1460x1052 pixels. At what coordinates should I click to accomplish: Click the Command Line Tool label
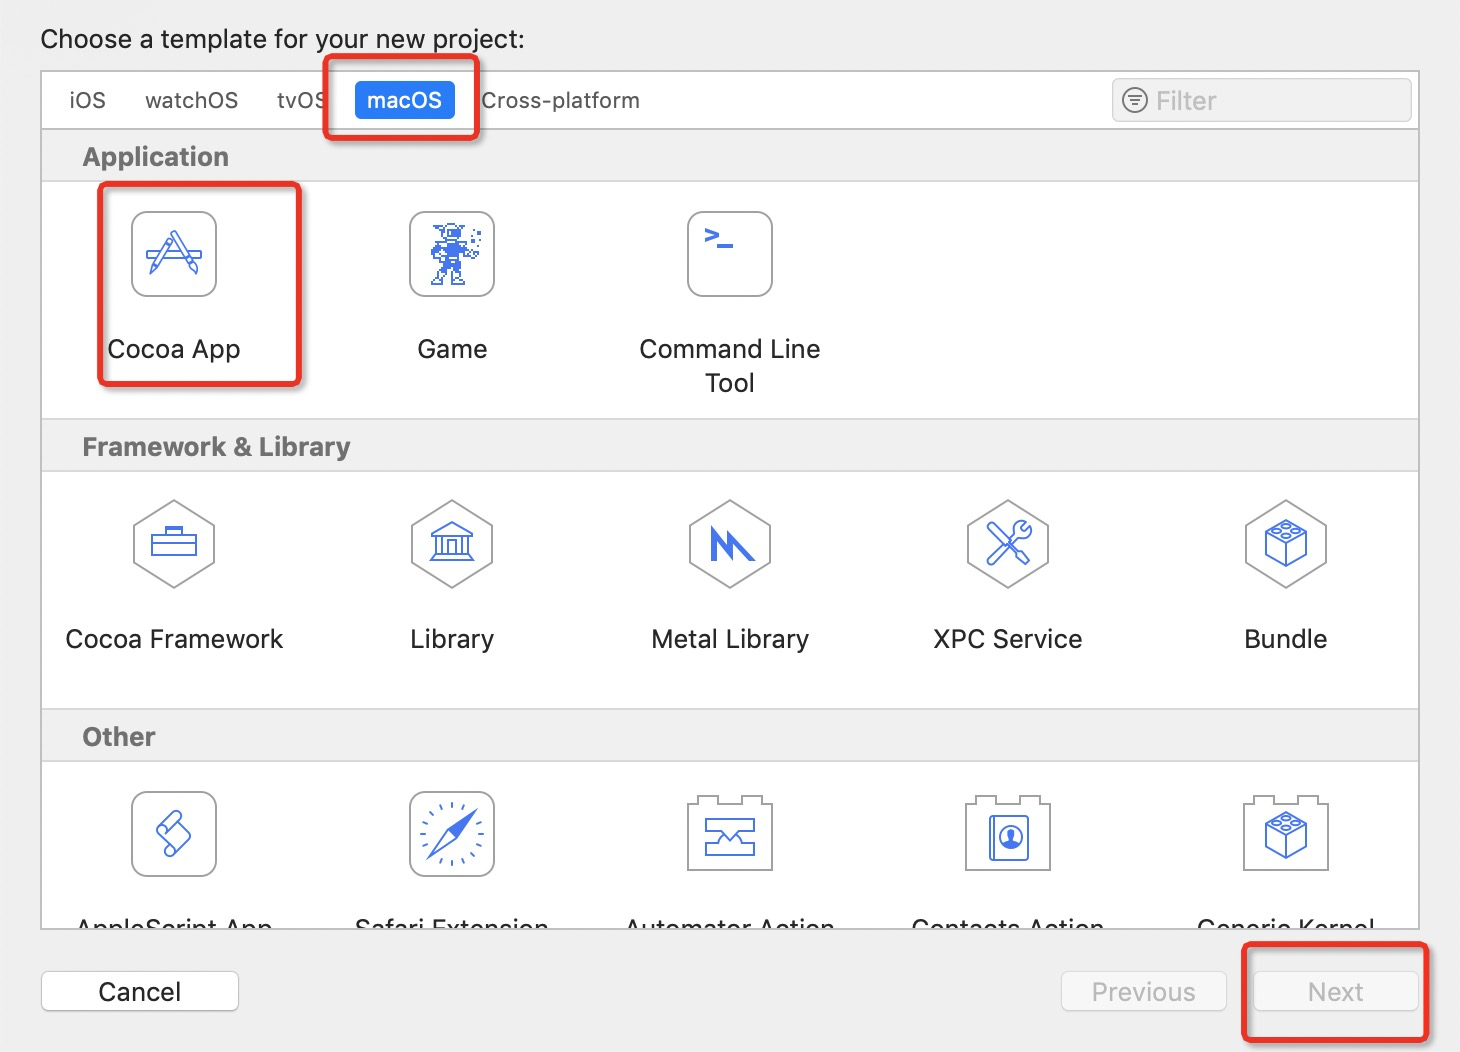point(730,365)
